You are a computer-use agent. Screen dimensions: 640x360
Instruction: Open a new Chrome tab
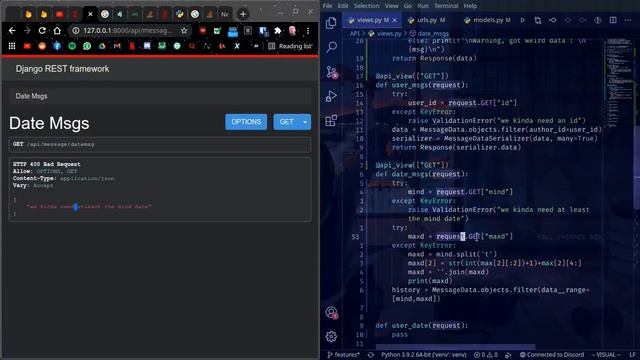tap(243, 14)
